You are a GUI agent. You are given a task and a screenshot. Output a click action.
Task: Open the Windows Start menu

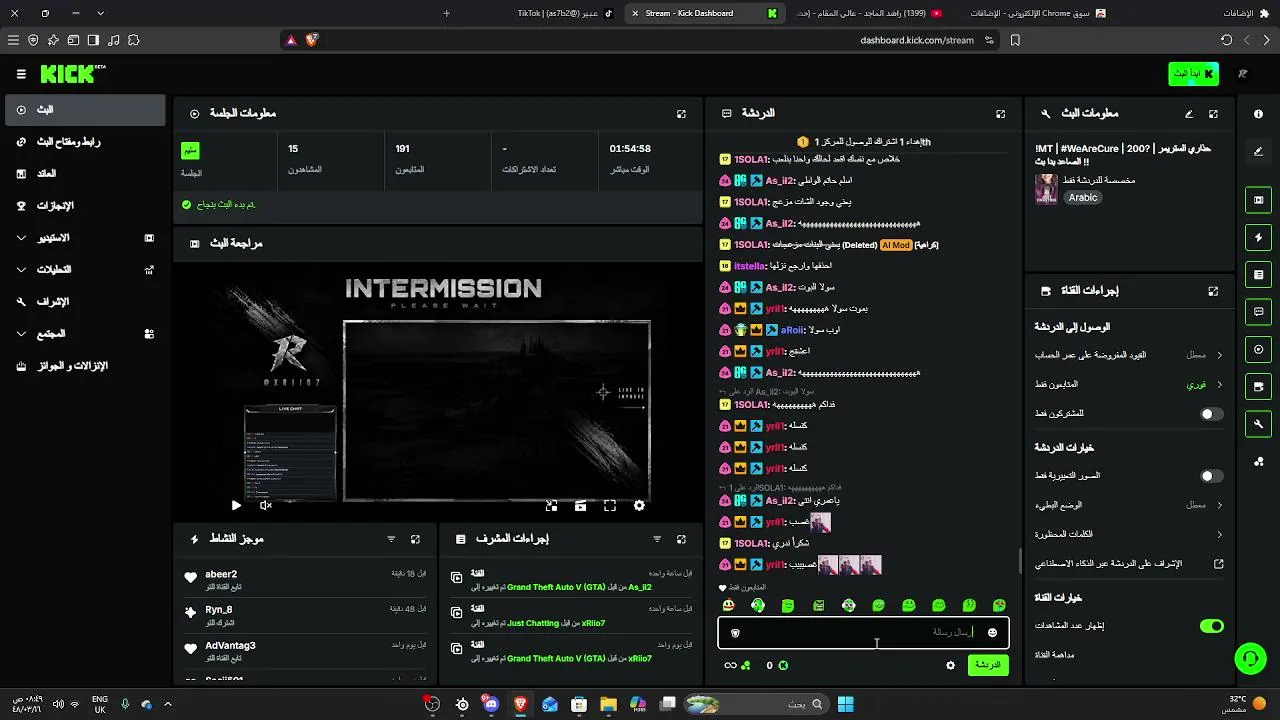click(x=845, y=704)
